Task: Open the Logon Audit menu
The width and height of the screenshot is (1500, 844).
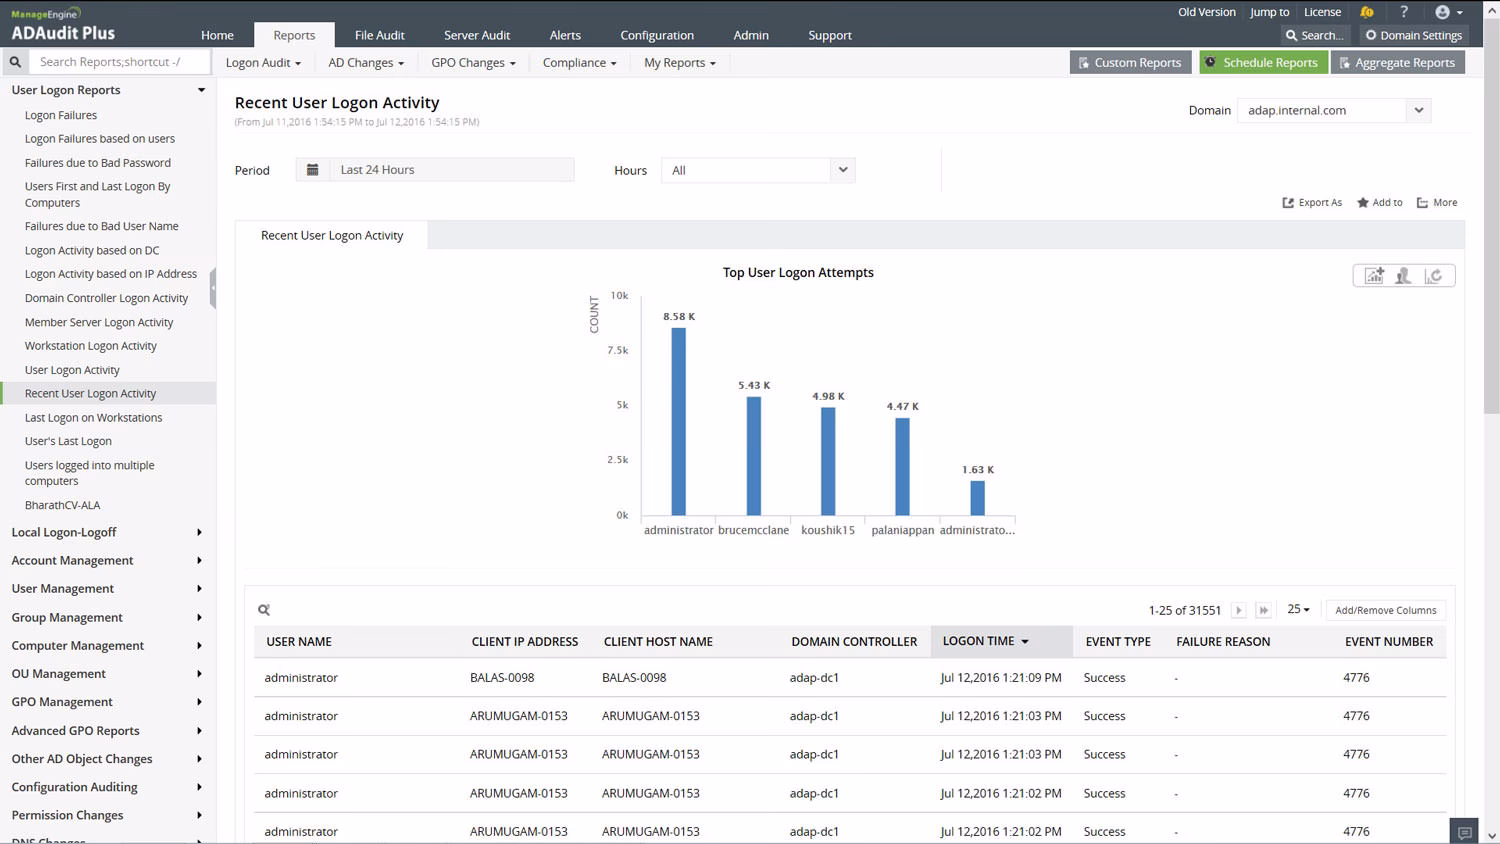Action: 263,62
